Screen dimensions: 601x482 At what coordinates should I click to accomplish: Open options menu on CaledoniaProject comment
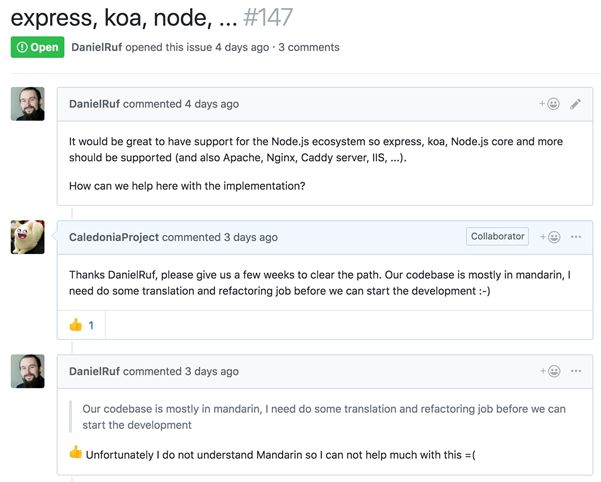[x=576, y=237]
